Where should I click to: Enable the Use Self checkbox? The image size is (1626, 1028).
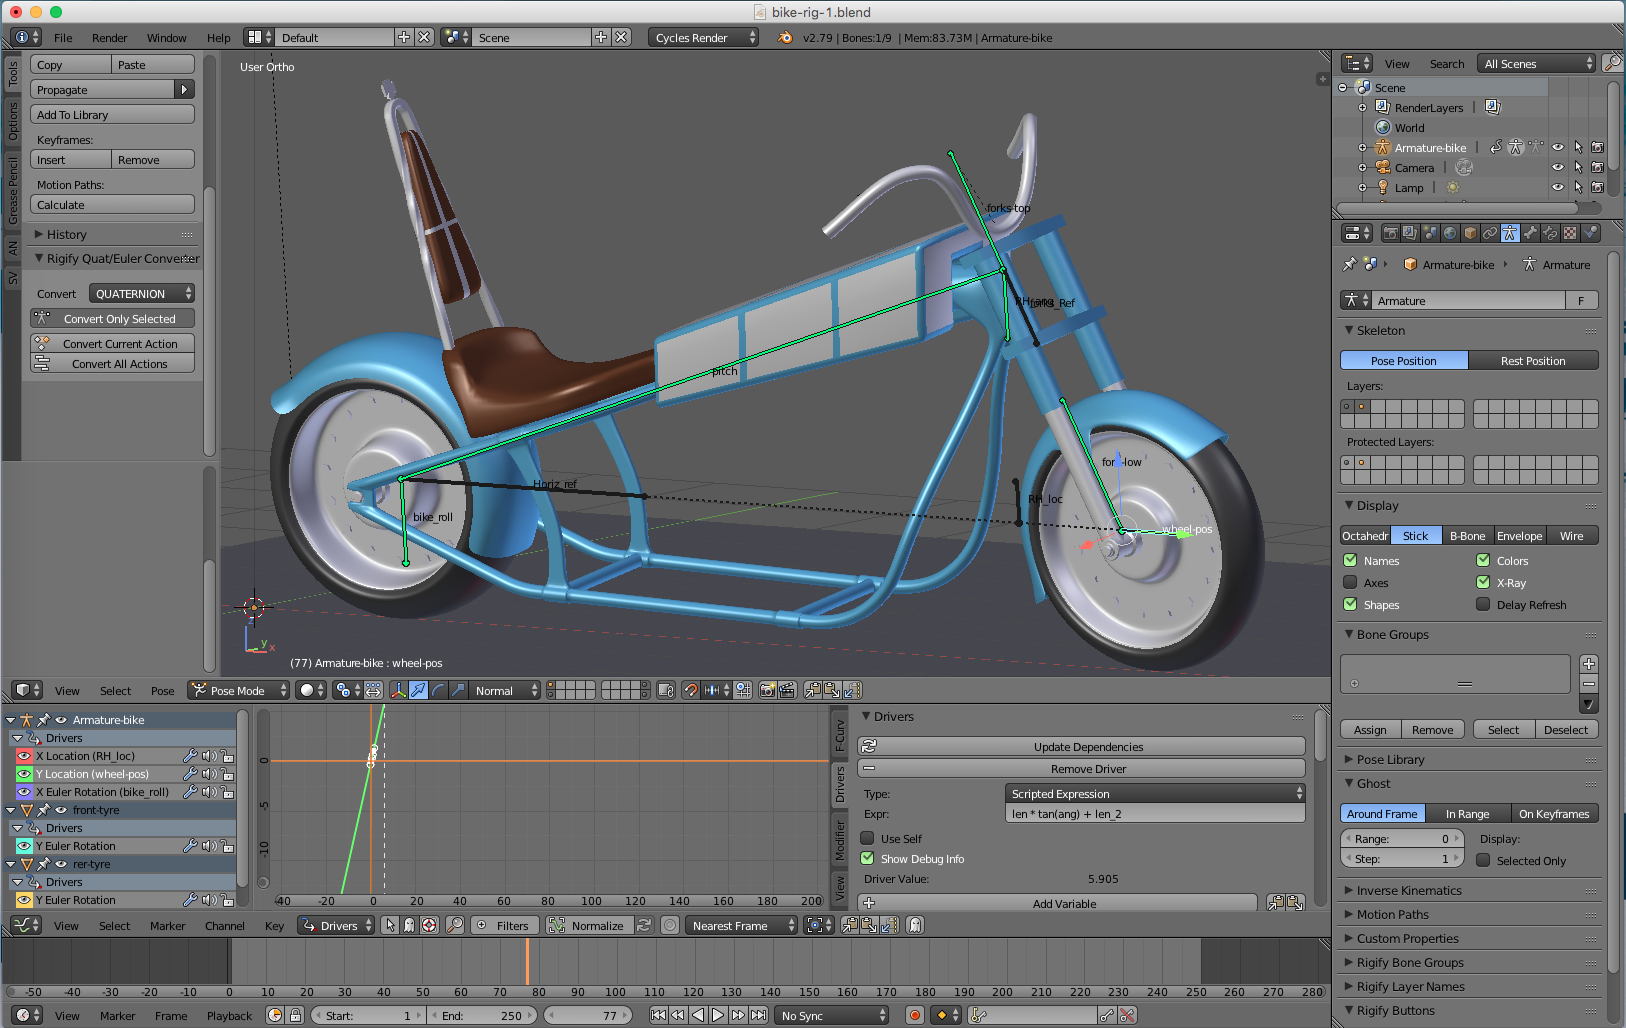[x=868, y=839]
